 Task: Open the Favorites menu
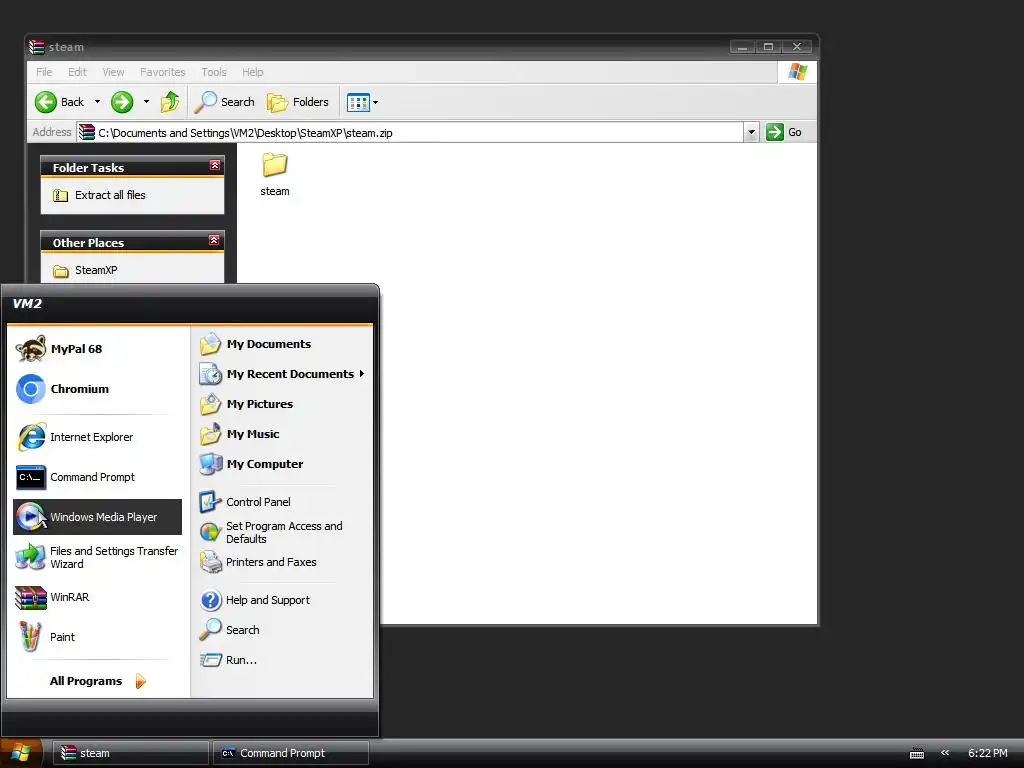(163, 72)
